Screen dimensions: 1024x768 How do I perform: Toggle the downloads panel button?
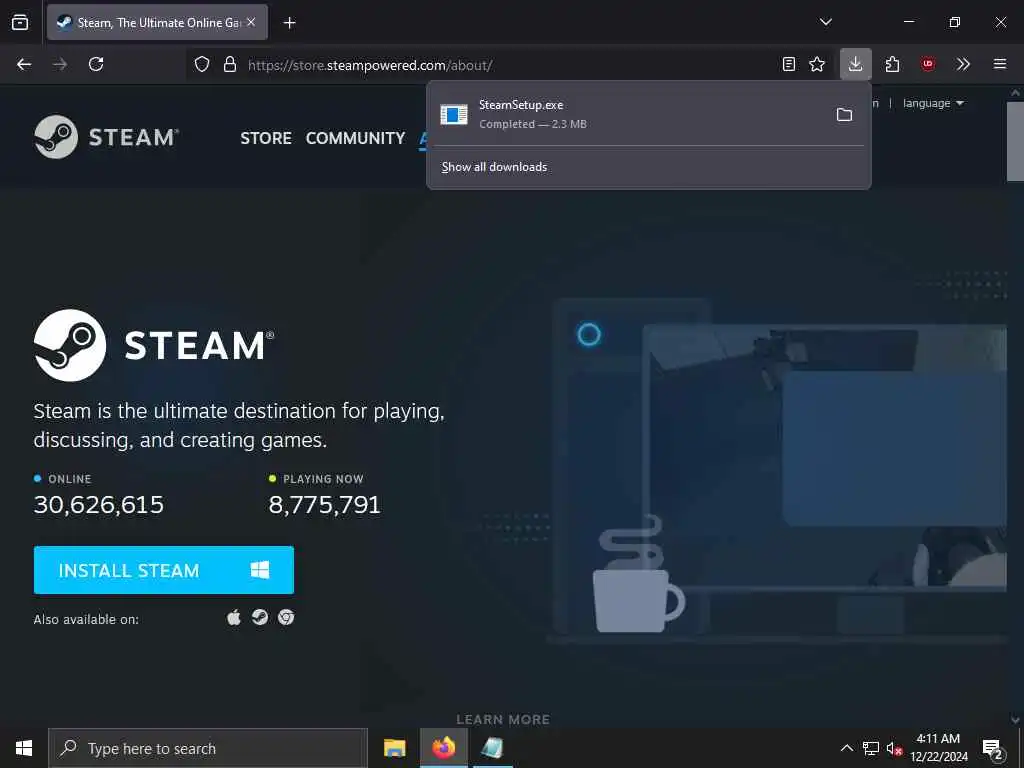(x=856, y=64)
